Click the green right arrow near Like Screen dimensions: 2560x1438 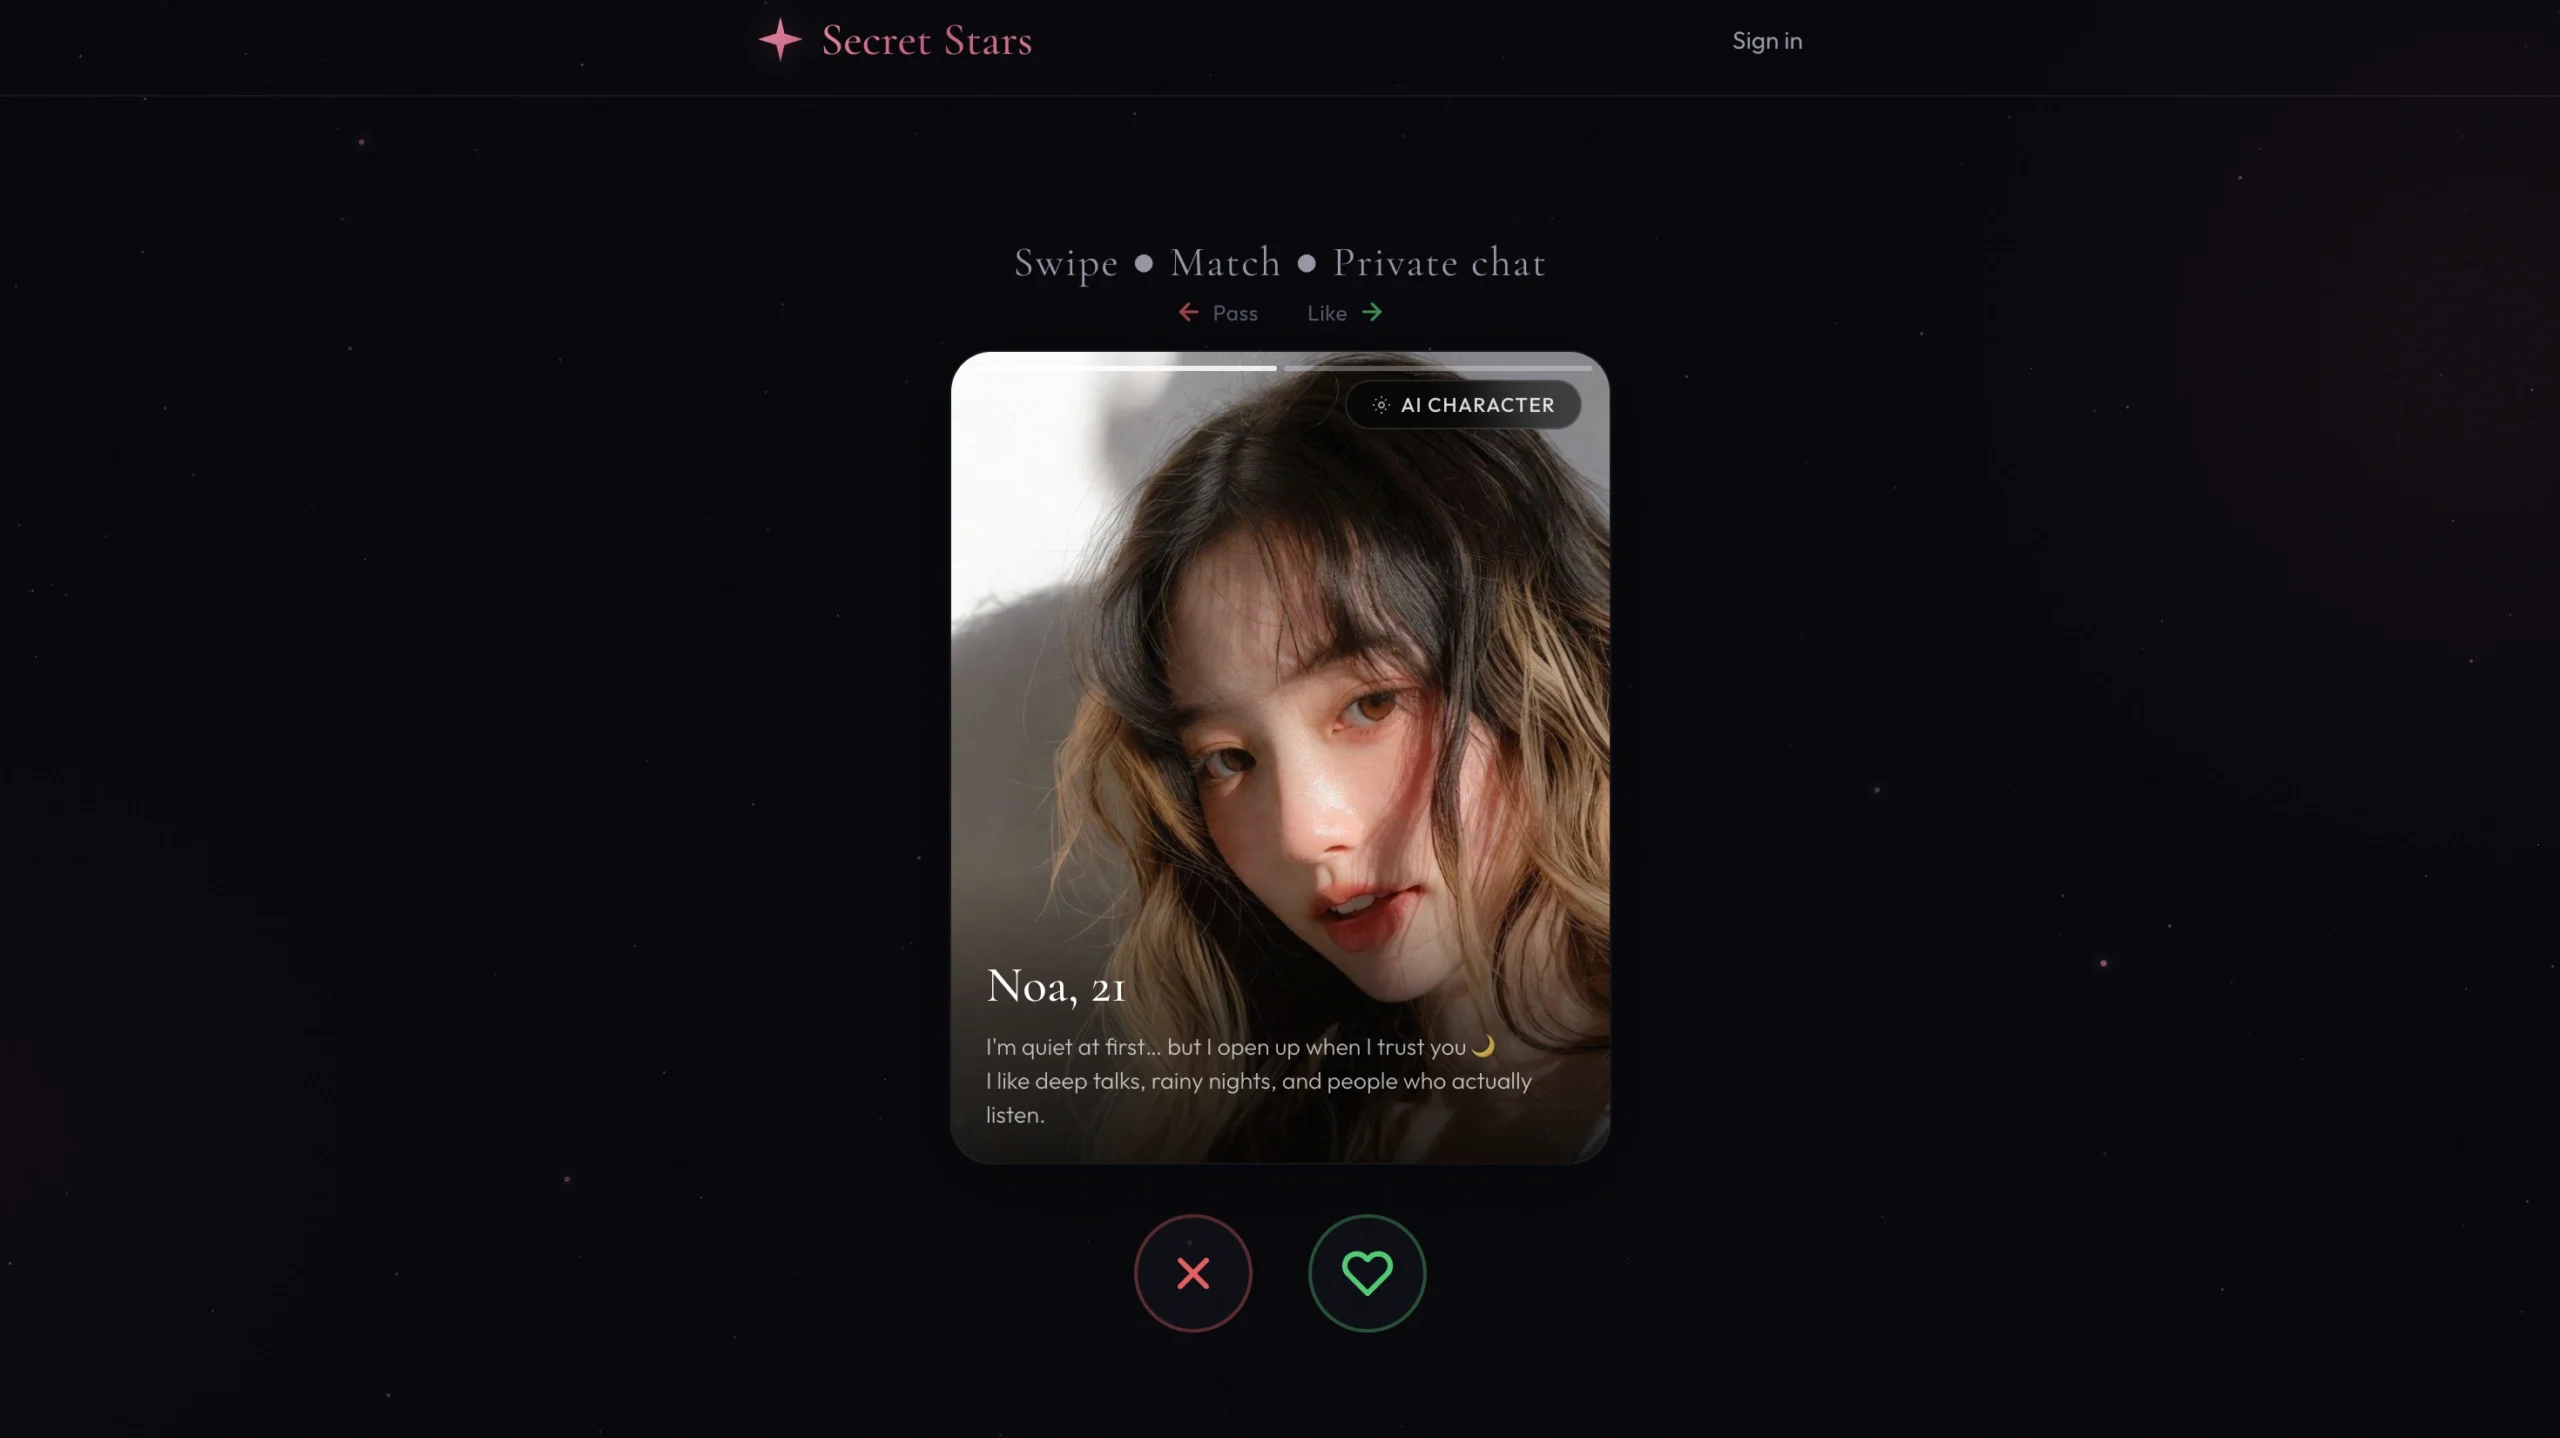pyautogui.click(x=1372, y=312)
